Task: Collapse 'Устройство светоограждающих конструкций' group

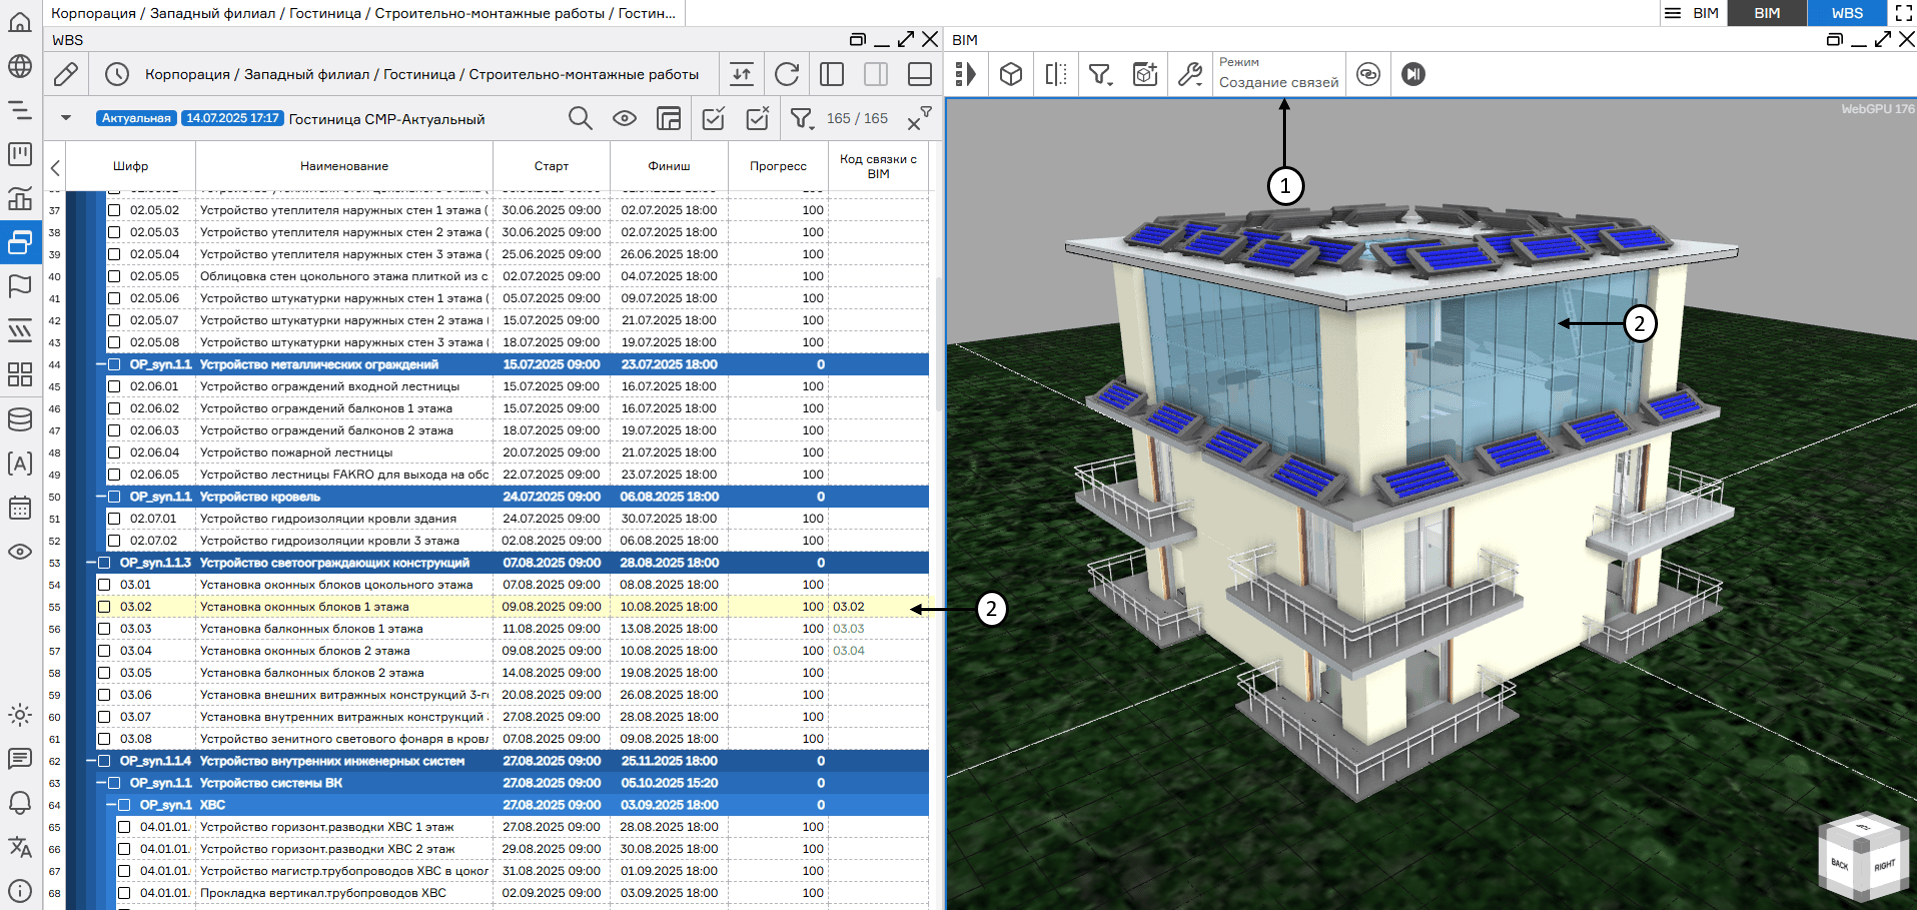Action: (91, 563)
